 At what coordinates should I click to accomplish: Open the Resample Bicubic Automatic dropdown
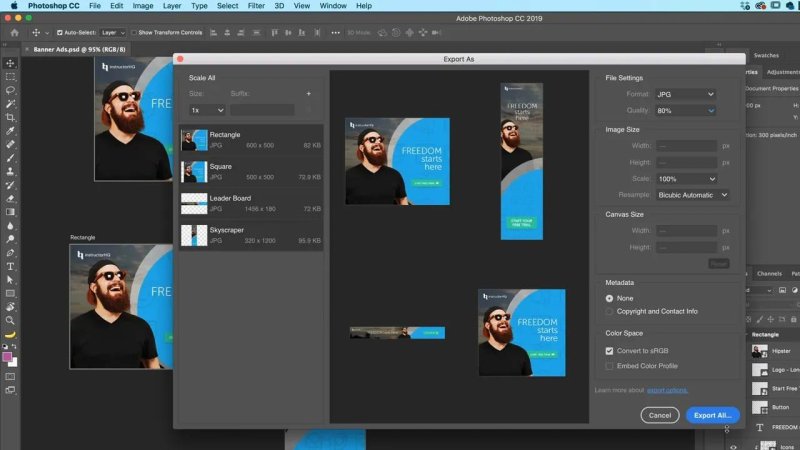692,195
